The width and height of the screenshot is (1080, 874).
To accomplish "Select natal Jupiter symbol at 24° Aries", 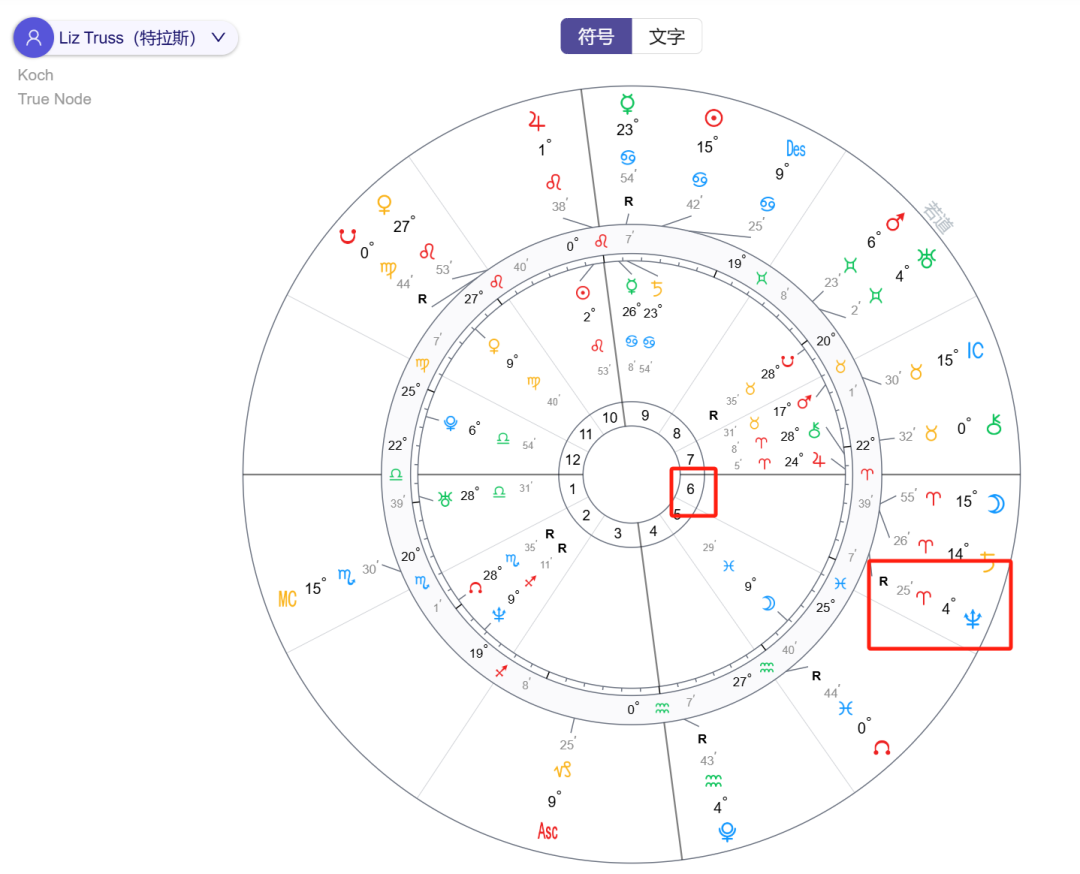I will (x=818, y=460).
